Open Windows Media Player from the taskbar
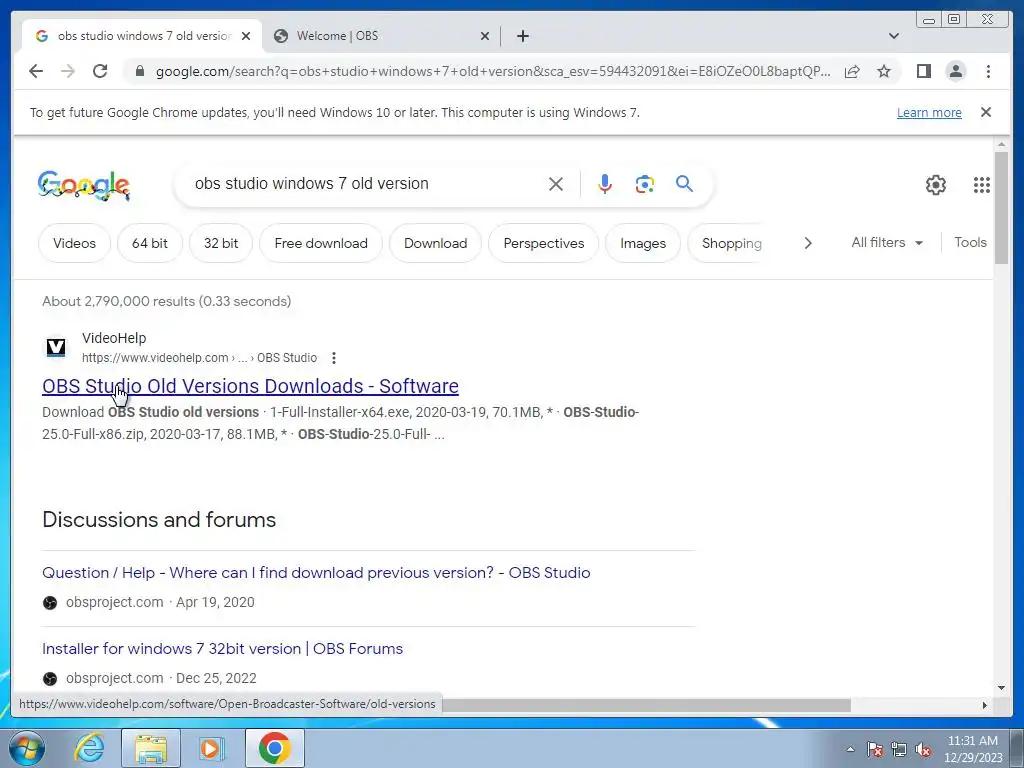The width and height of the screenshot is (1024, 768). point(211,748)
